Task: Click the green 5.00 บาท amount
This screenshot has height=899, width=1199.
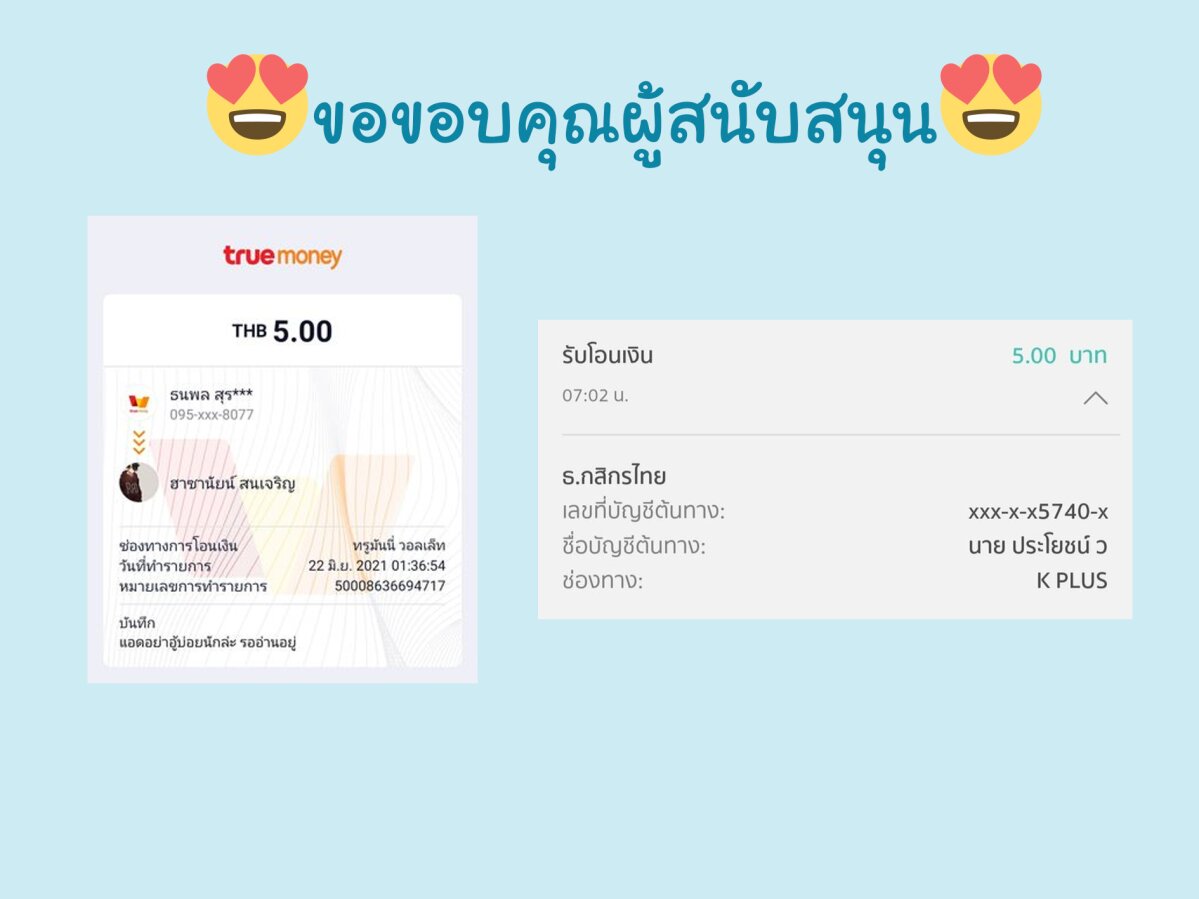Action: point(1059,355)
